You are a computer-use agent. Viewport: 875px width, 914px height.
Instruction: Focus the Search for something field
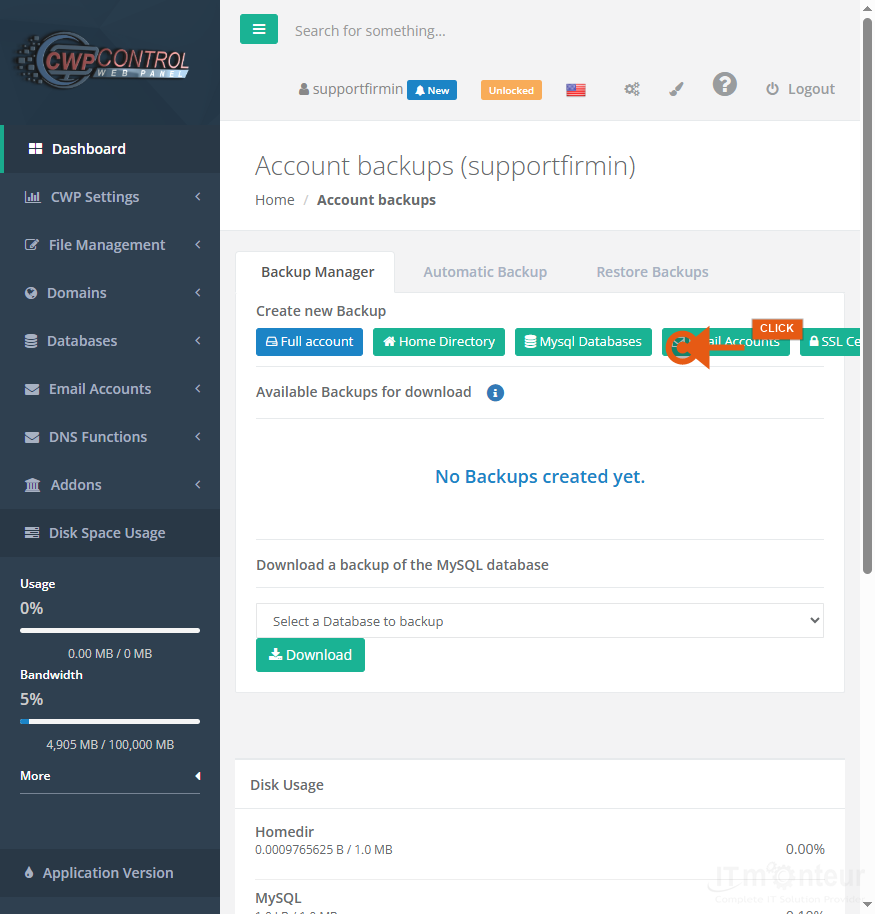click(x=370, y=31)
